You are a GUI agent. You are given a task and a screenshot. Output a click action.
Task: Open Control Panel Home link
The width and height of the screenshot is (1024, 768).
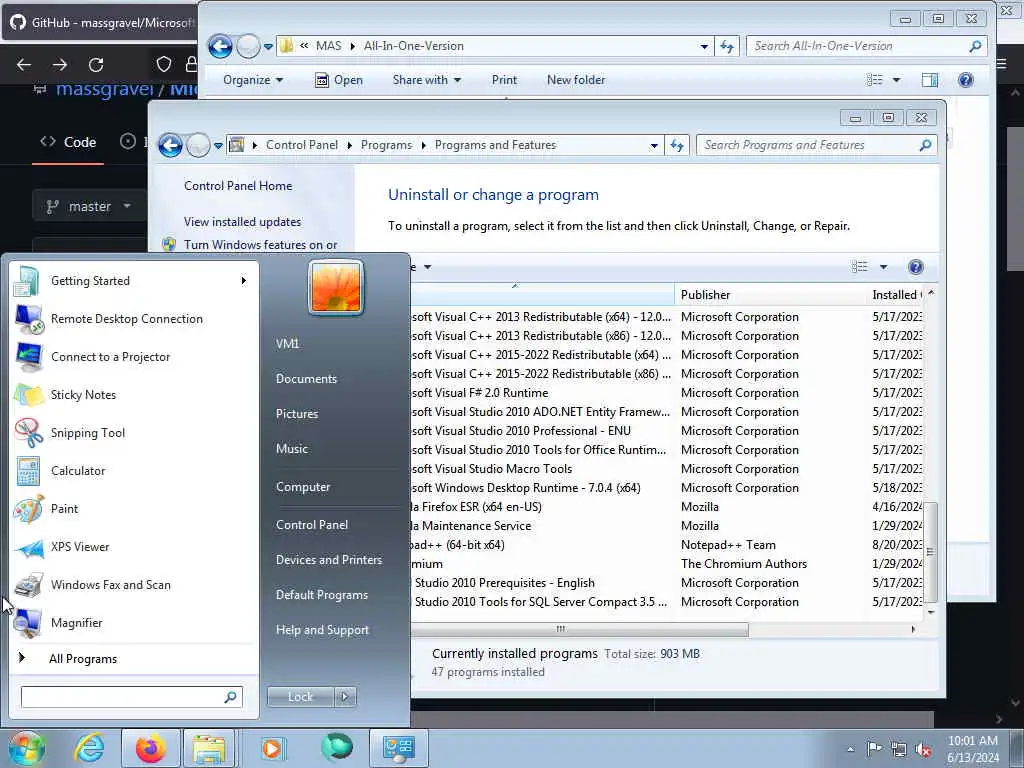[x=238, y=185]
